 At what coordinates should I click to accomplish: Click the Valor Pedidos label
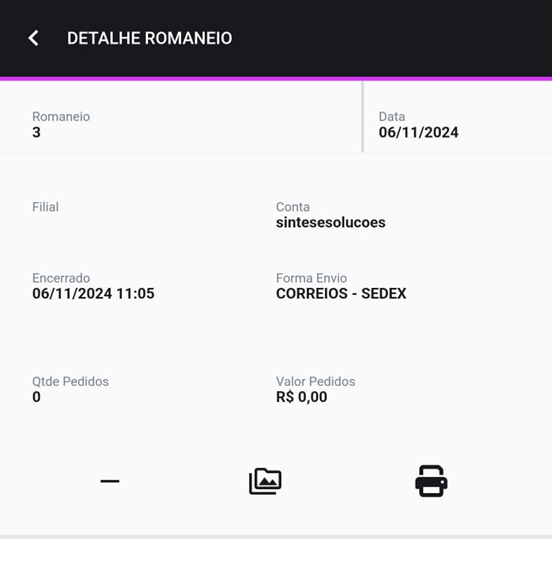tap(315, 381)
